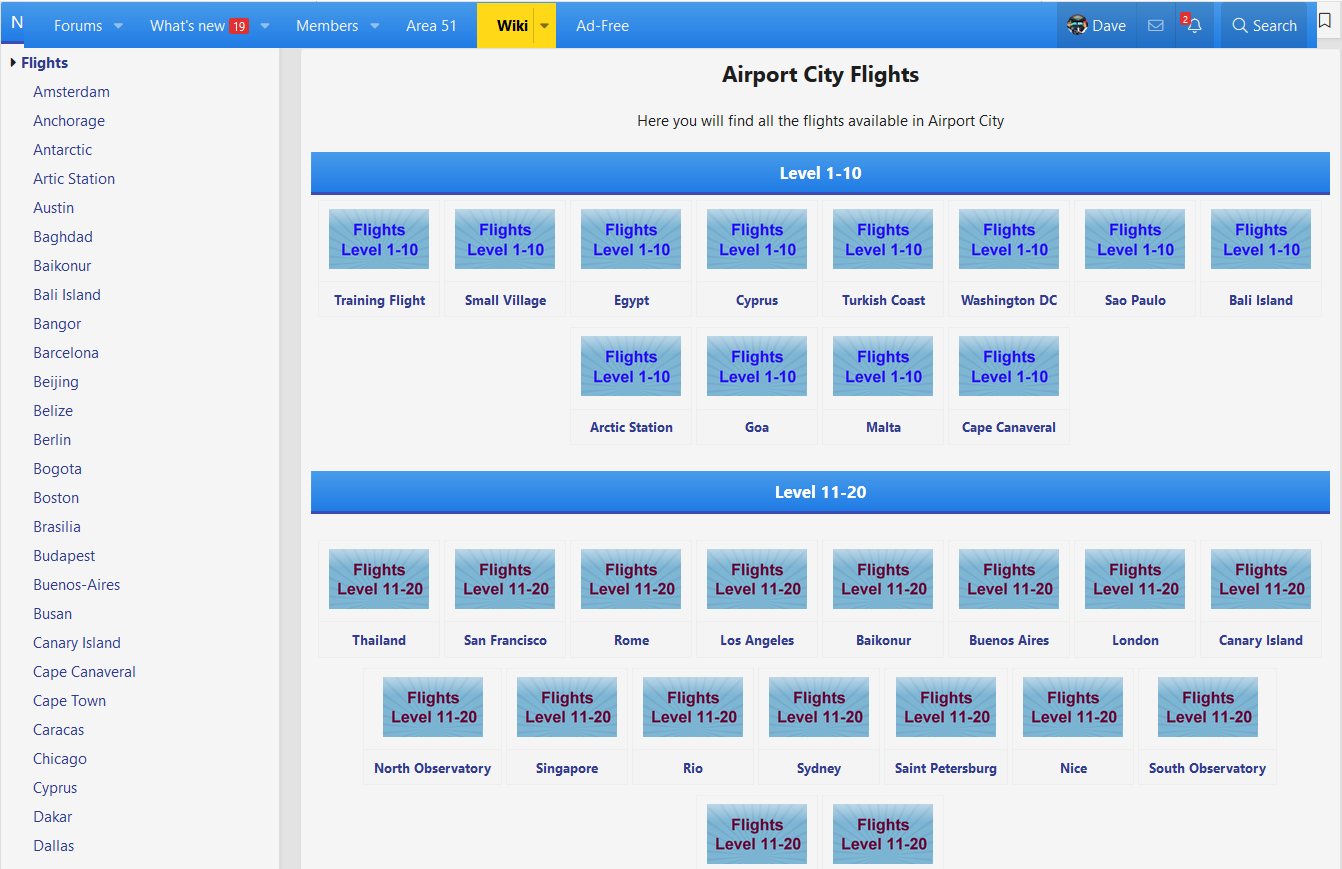Click the Cyprus flight label link

point(757,300)
